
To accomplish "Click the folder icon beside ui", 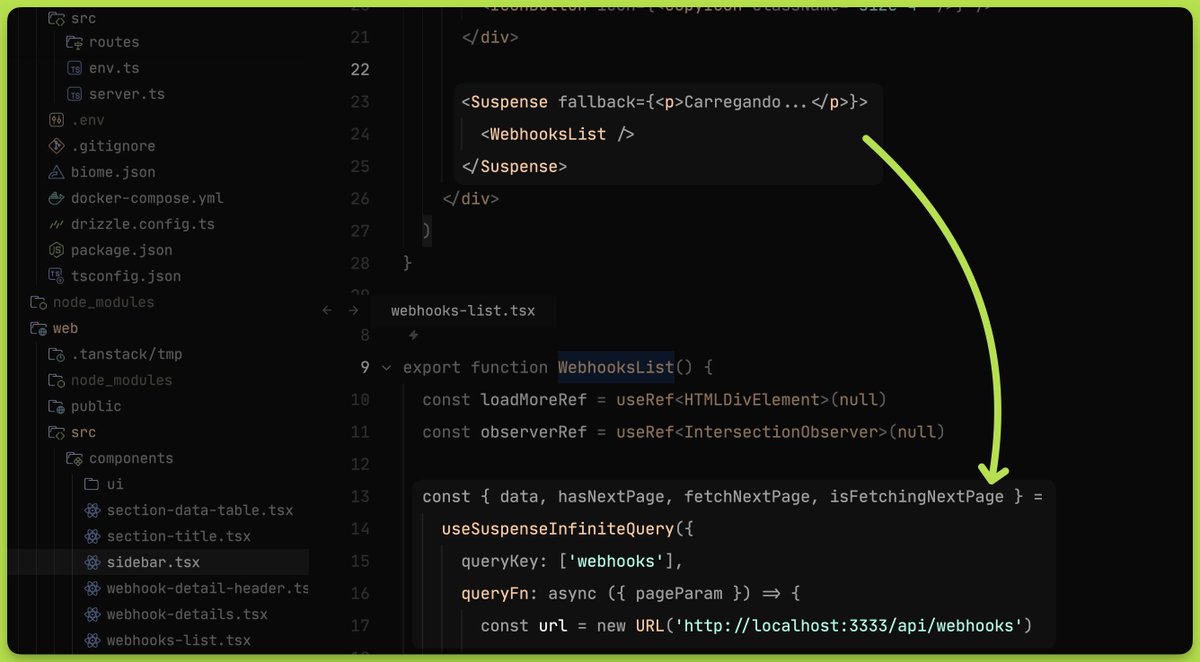I will click(93, 484).
